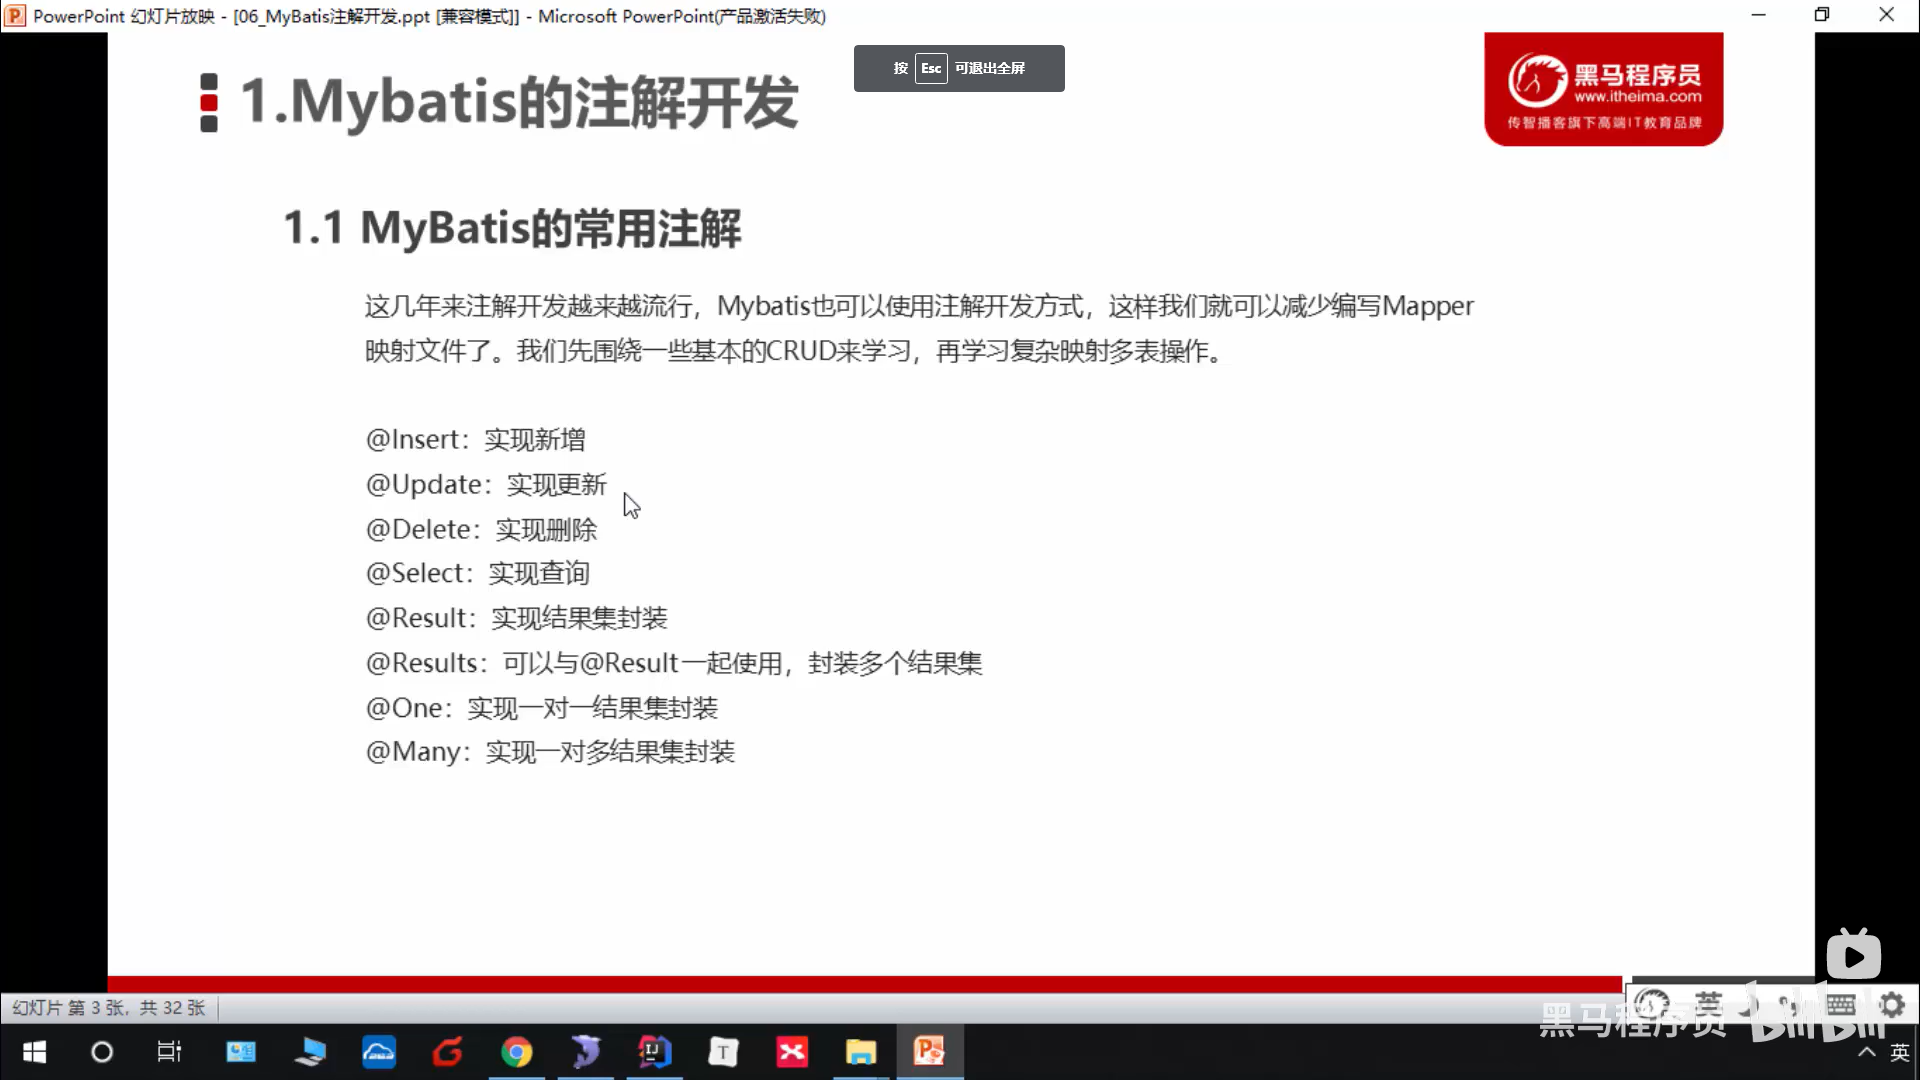Click the slide counter in the status bar
The height and width of the screenshot is (1080, 1920).
tap(108, 1008)
